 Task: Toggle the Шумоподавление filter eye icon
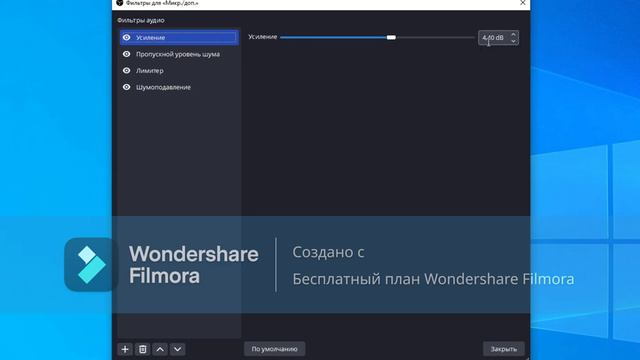pyautogui.click(x=127, y=87)
